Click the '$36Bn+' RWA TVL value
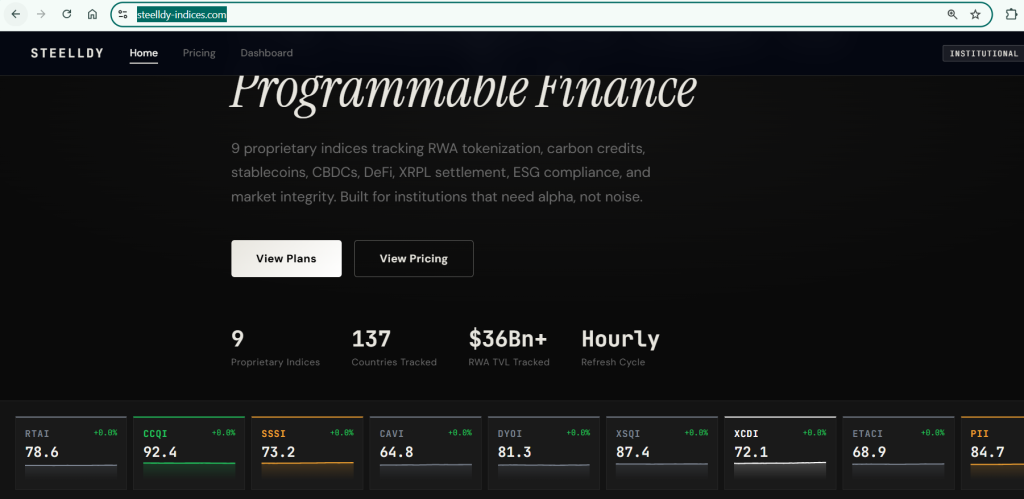The image size is (1024, 499). click(x=508, y=340)
